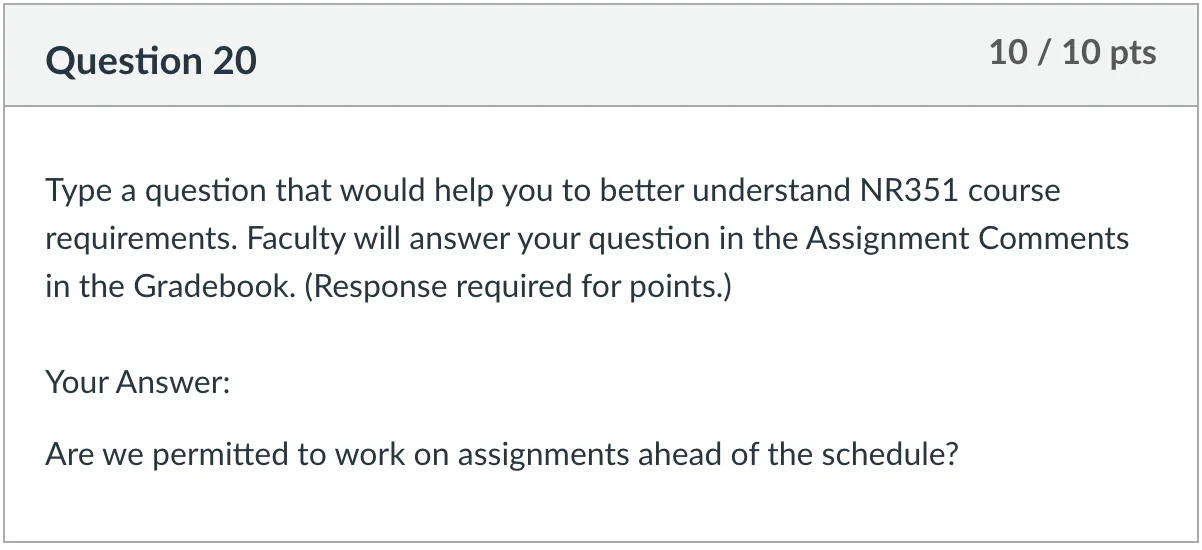Click the word 'requirements.' in the prompt
Image resolution: width=1202 pixels, height=550 pixels.
[142, 240]
